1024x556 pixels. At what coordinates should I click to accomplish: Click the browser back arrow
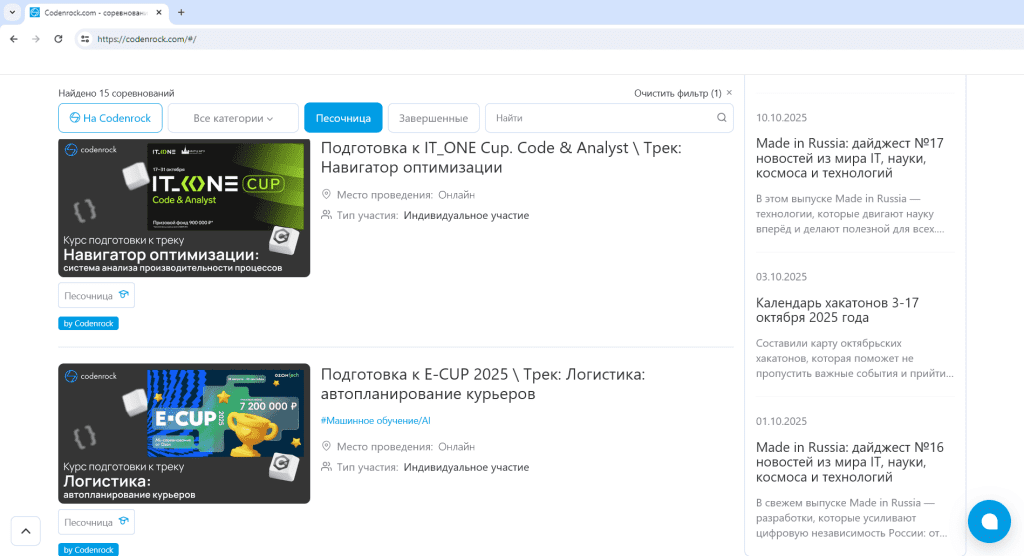pos(13,39)
